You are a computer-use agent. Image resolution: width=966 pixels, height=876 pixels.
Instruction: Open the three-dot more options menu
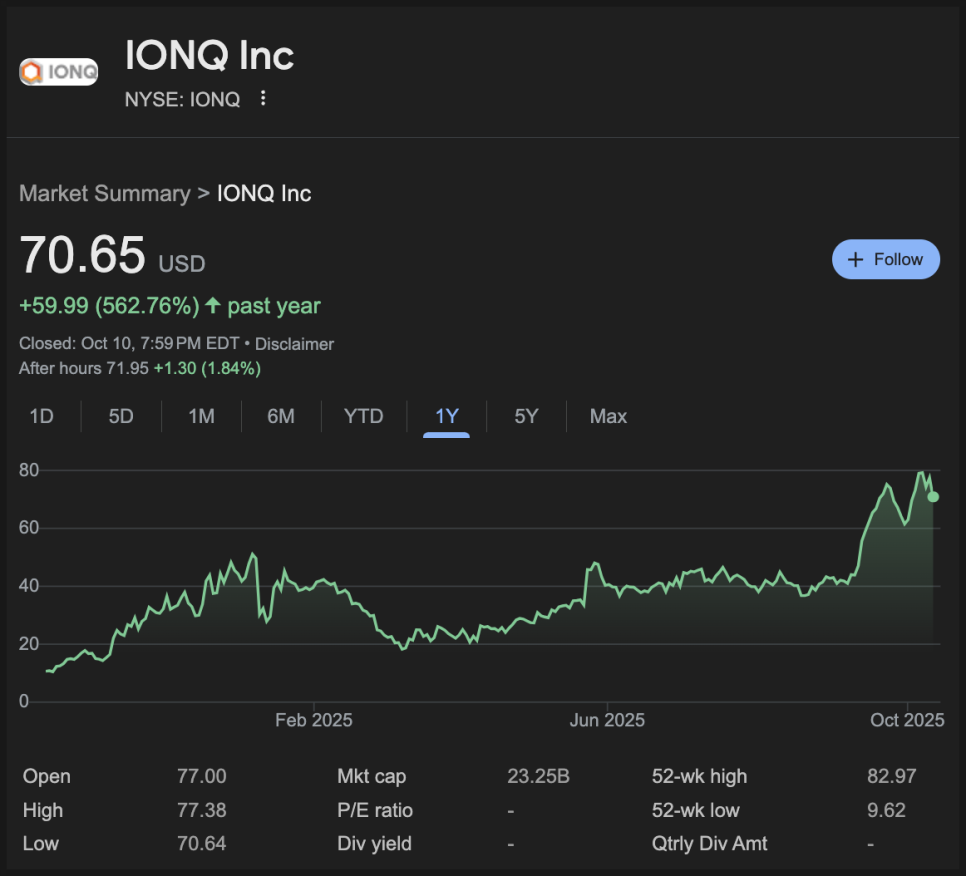263,98
